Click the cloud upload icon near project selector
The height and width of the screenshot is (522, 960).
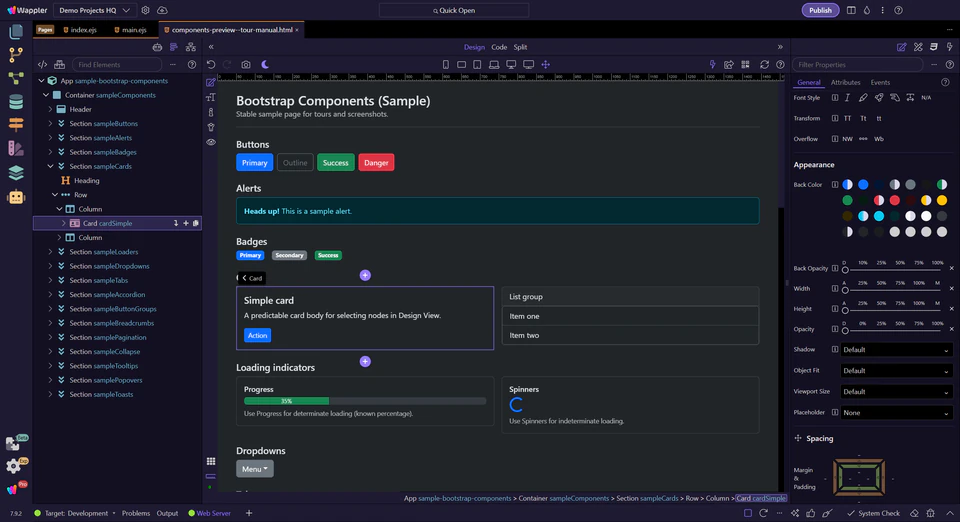click(x=162, y=10)
